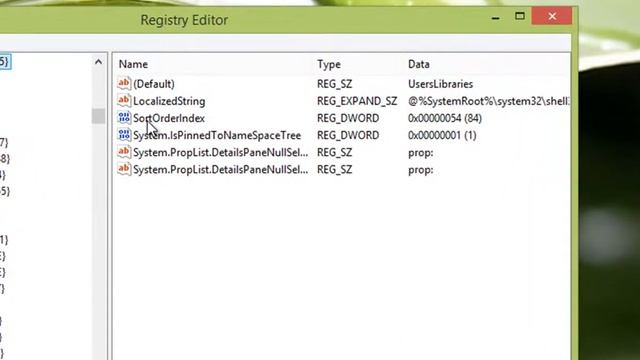Maximize the Registry Editor window
The width and height of the screenshot is (640, 360).
pos(520,16)
